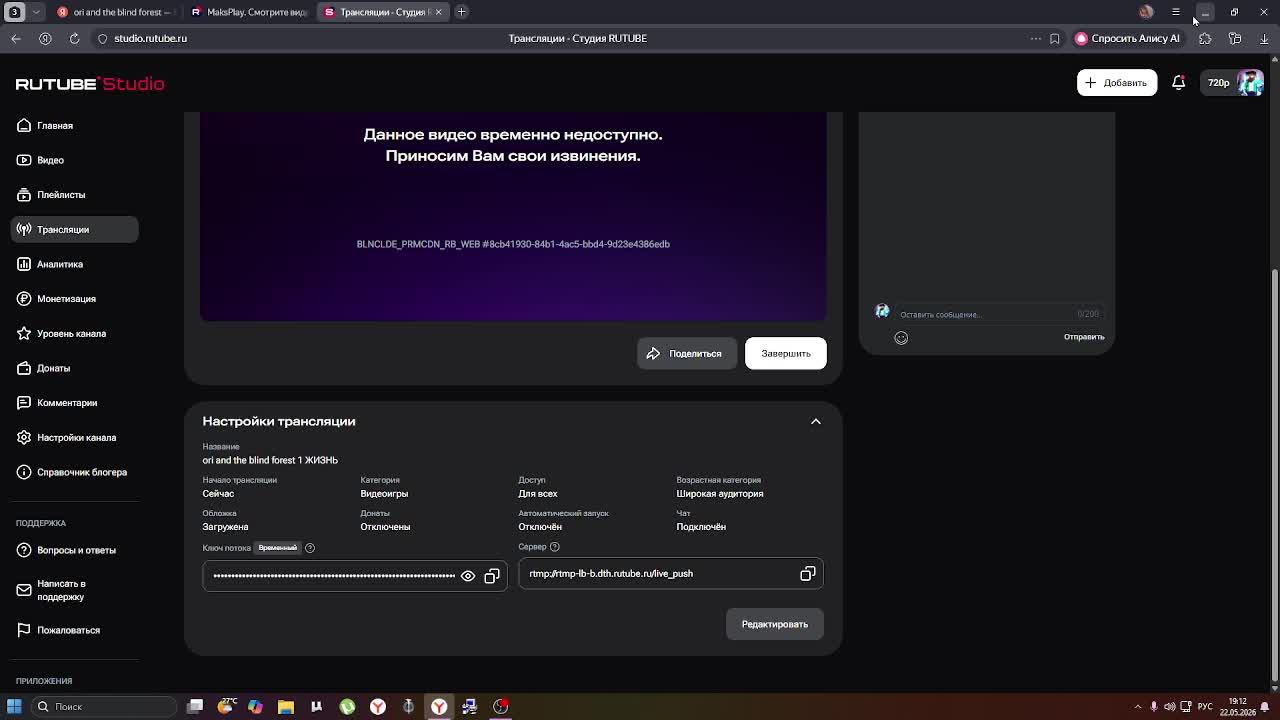Image resolution: width=1280 pixels, height=720 pixels.
Task: Click the server URL field
Action: coord(671,574)
